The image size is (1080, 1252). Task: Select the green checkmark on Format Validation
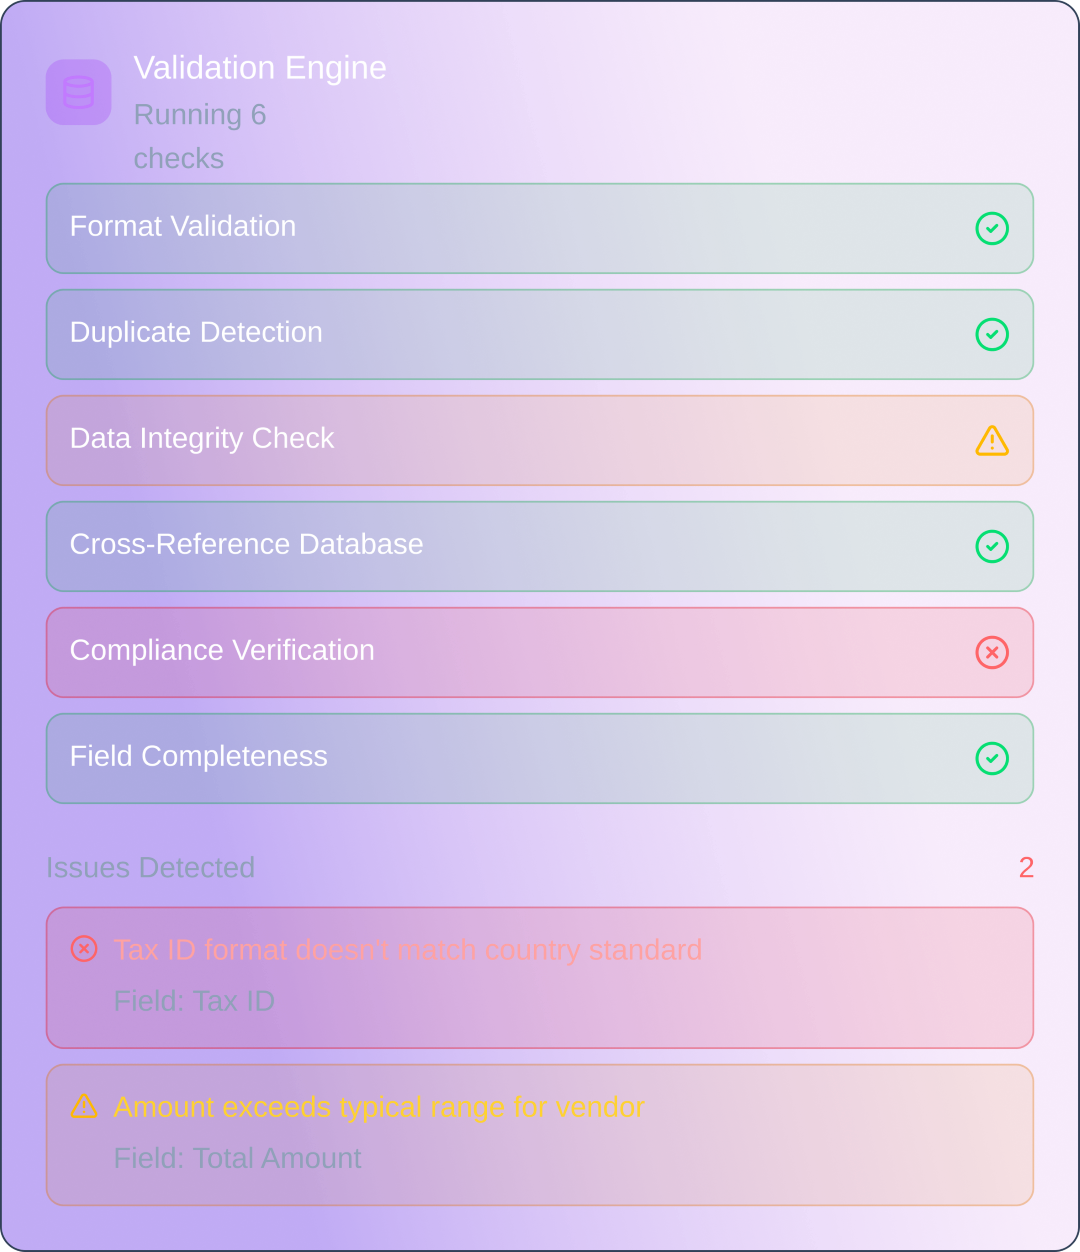point(992,229)
